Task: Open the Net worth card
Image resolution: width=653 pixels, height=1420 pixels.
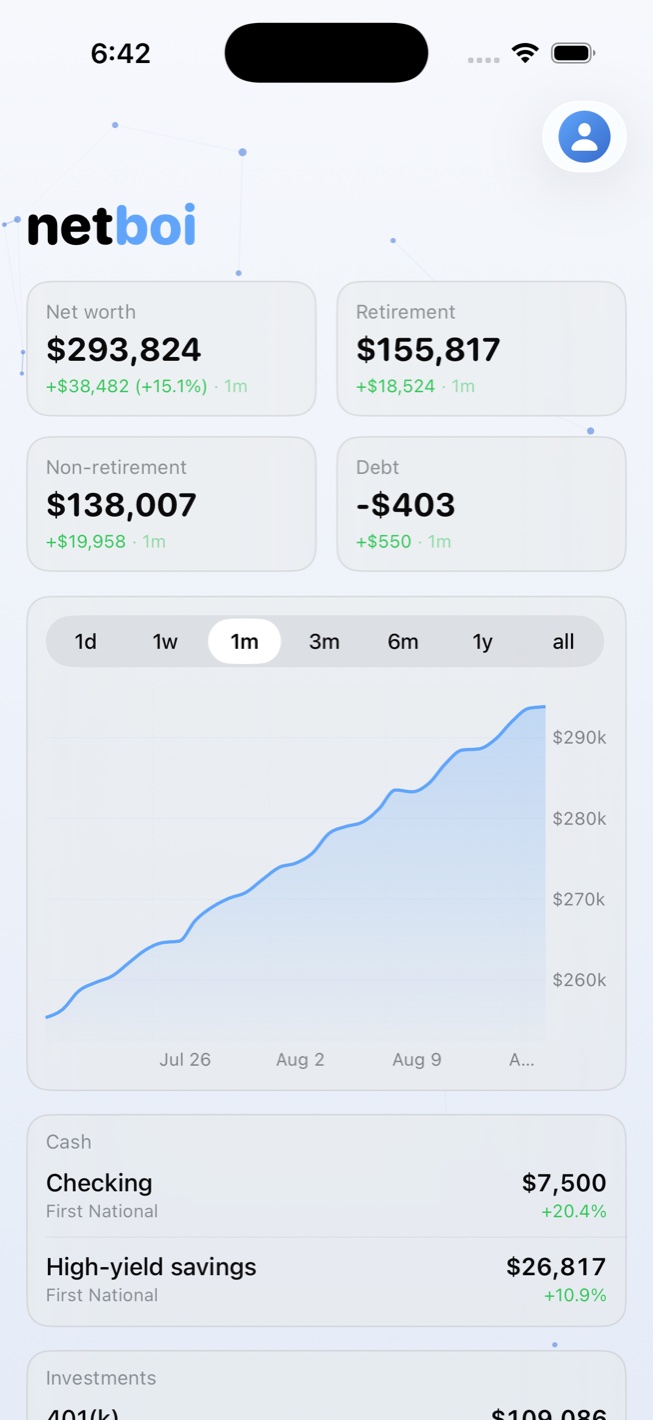Action: click(171, 348)
